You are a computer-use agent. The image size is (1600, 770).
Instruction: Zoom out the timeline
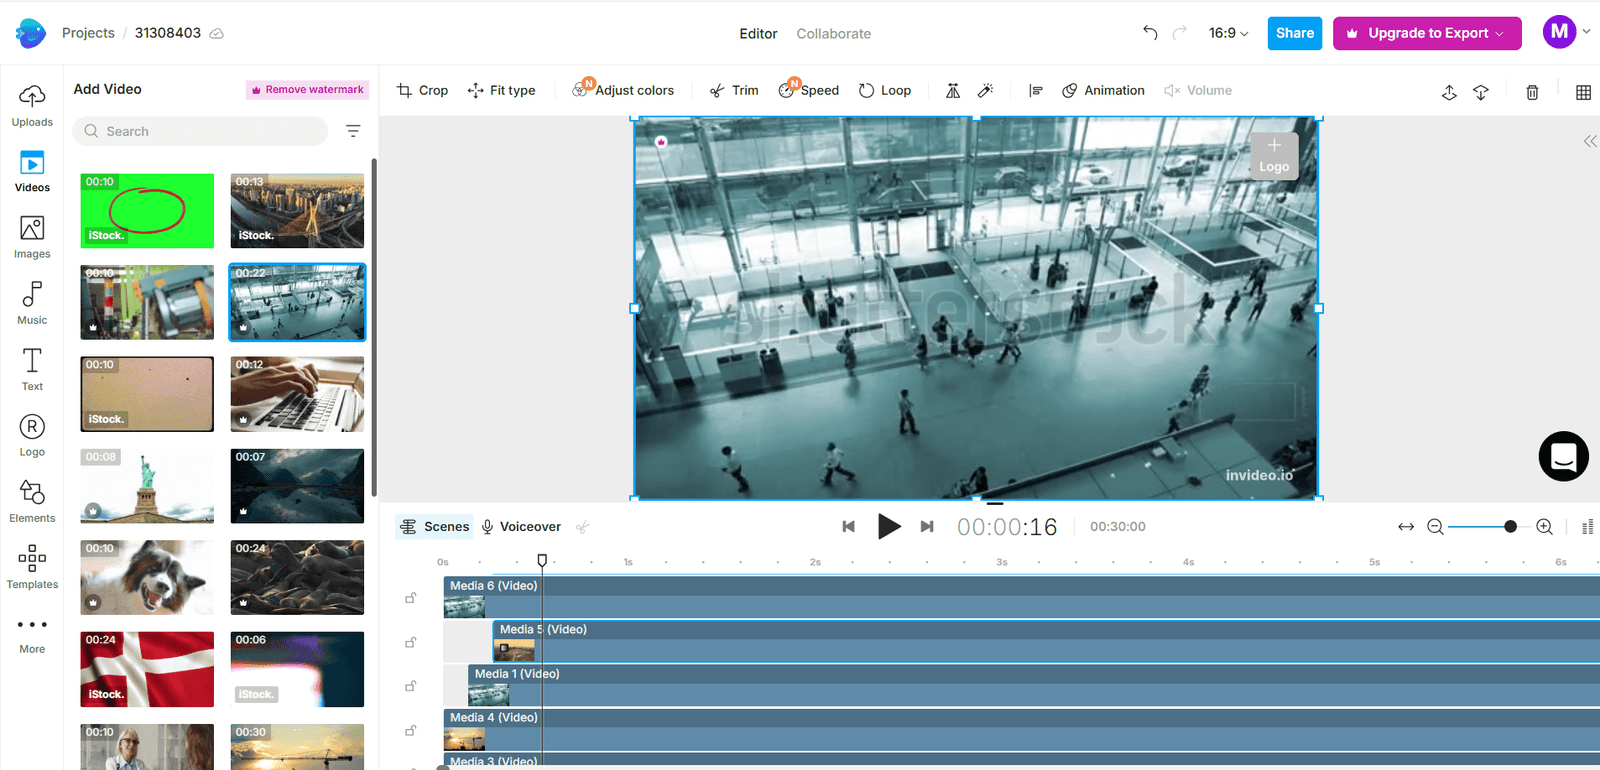pos(1435,527)
